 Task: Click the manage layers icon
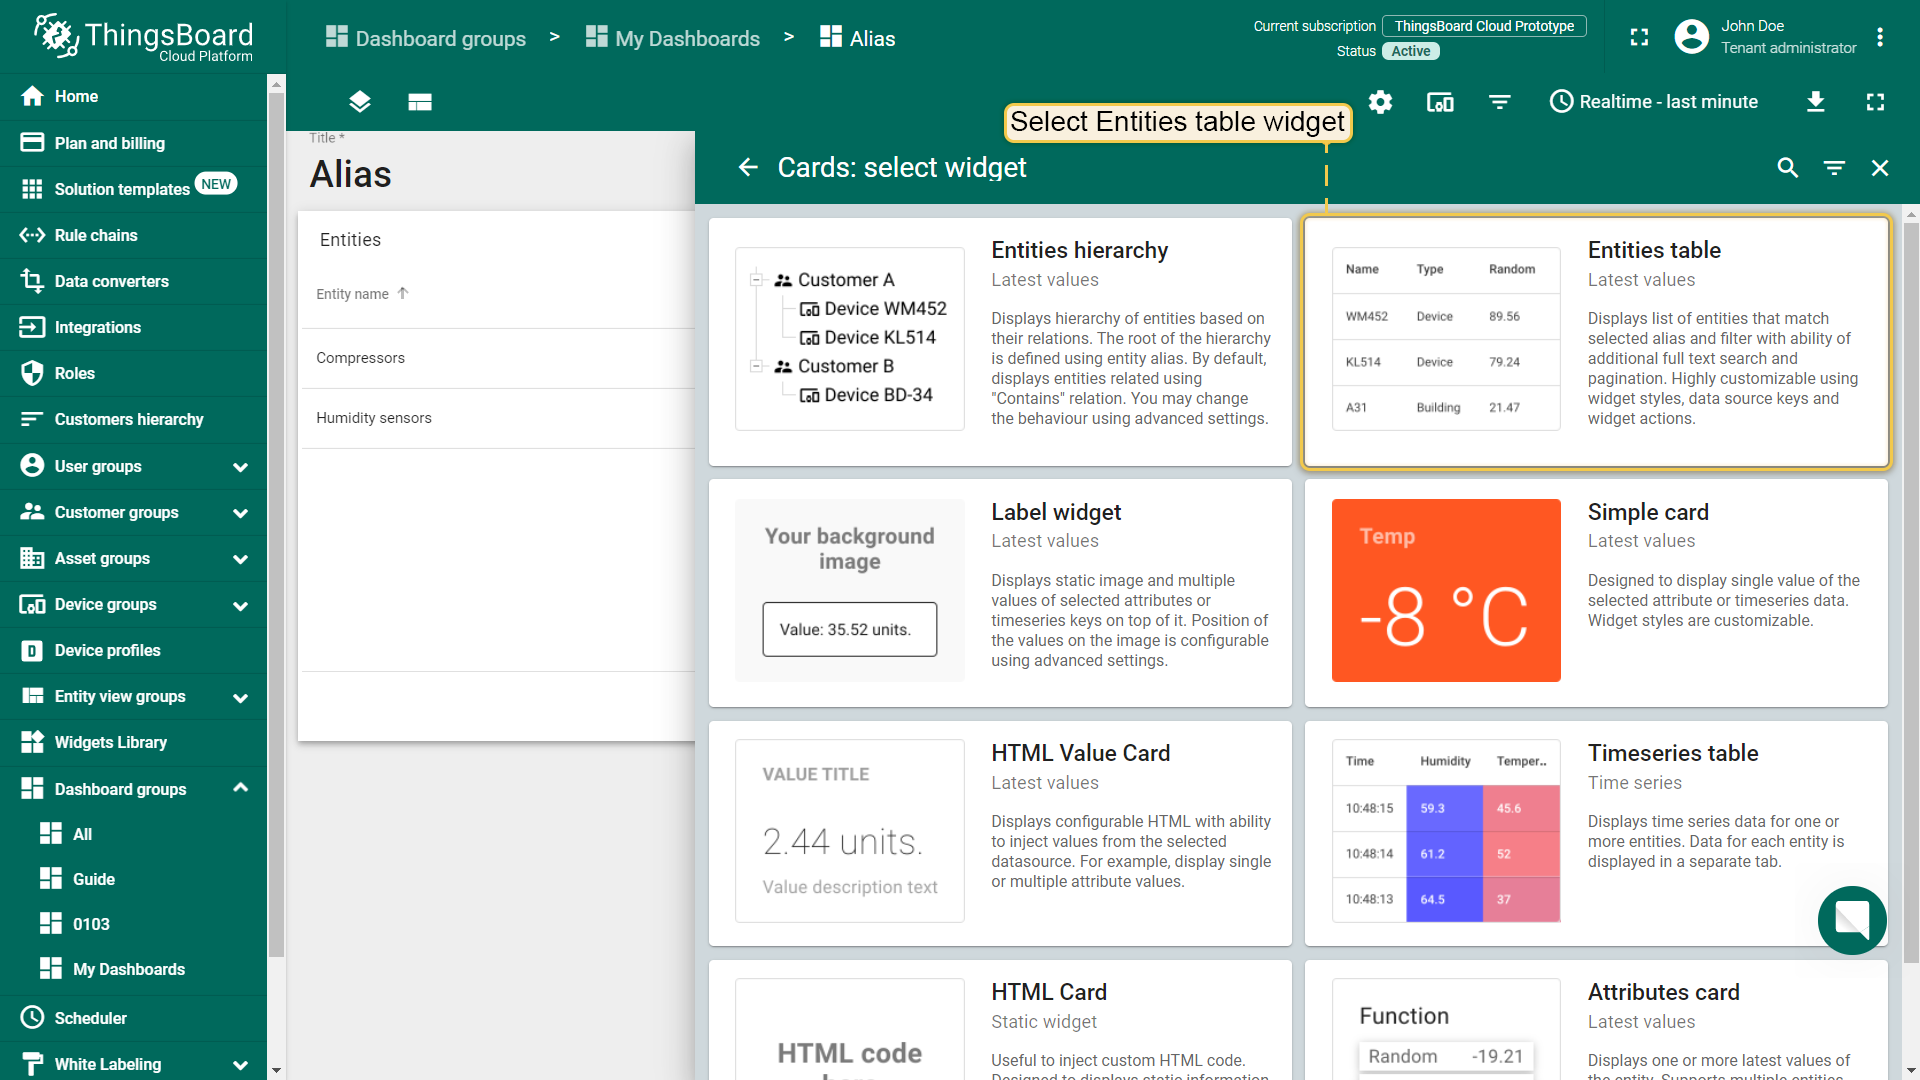[360, 102]
